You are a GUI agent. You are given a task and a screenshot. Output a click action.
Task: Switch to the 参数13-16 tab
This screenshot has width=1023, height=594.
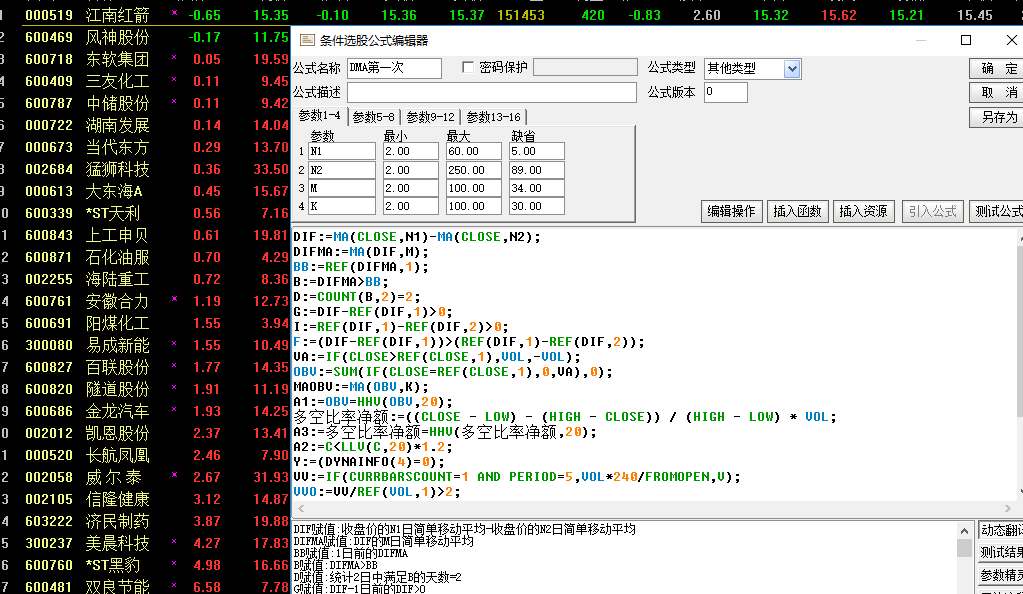coord(493,117)
